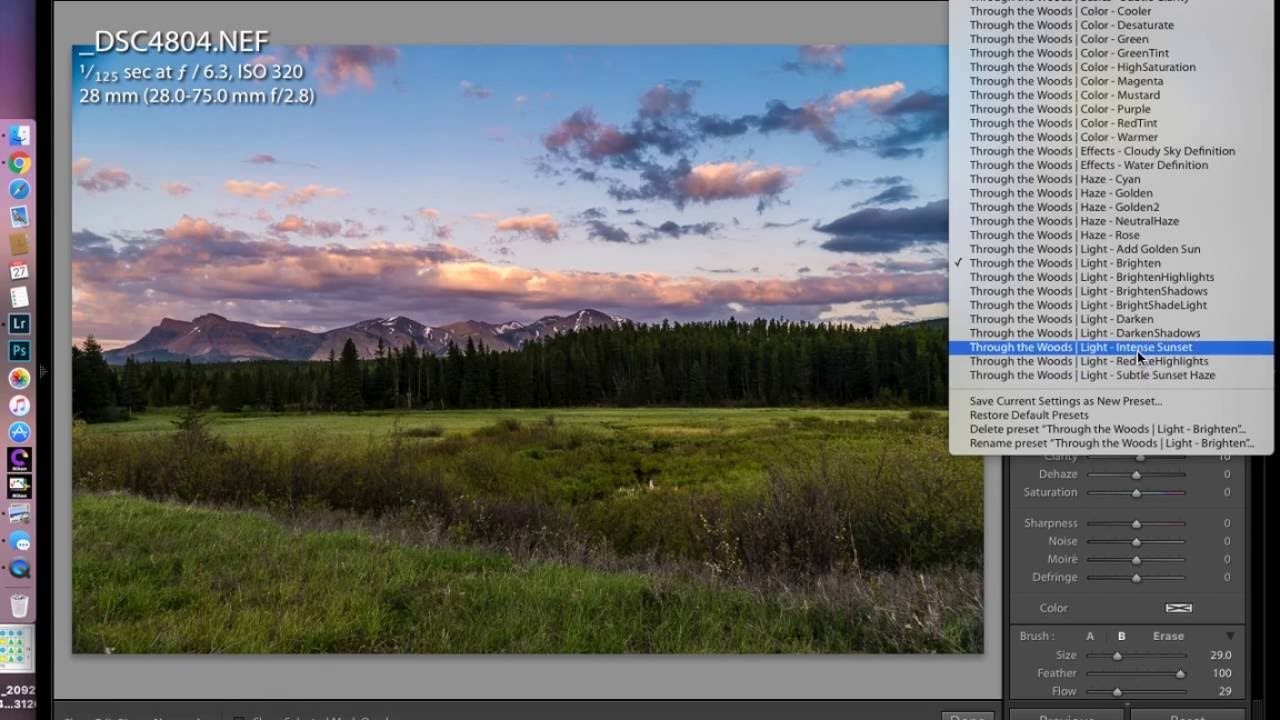Open the Photos app in dock
Image resolution: width=1280 pixels, height=720 pixels.
point(19,378)
